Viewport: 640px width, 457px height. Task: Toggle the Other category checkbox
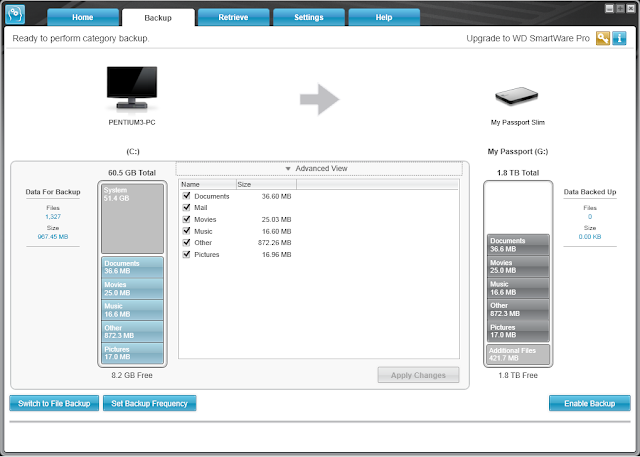187,242
